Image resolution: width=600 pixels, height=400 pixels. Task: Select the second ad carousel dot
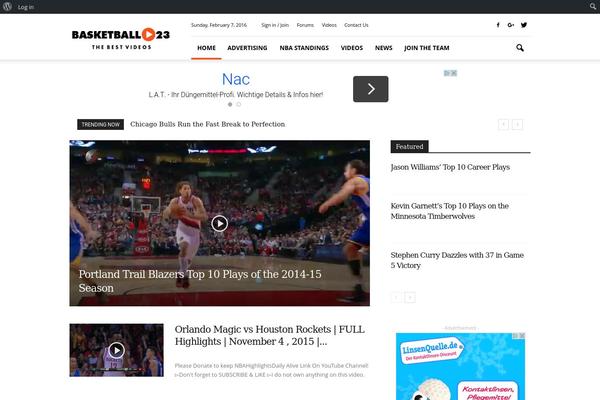pos(238,104)
